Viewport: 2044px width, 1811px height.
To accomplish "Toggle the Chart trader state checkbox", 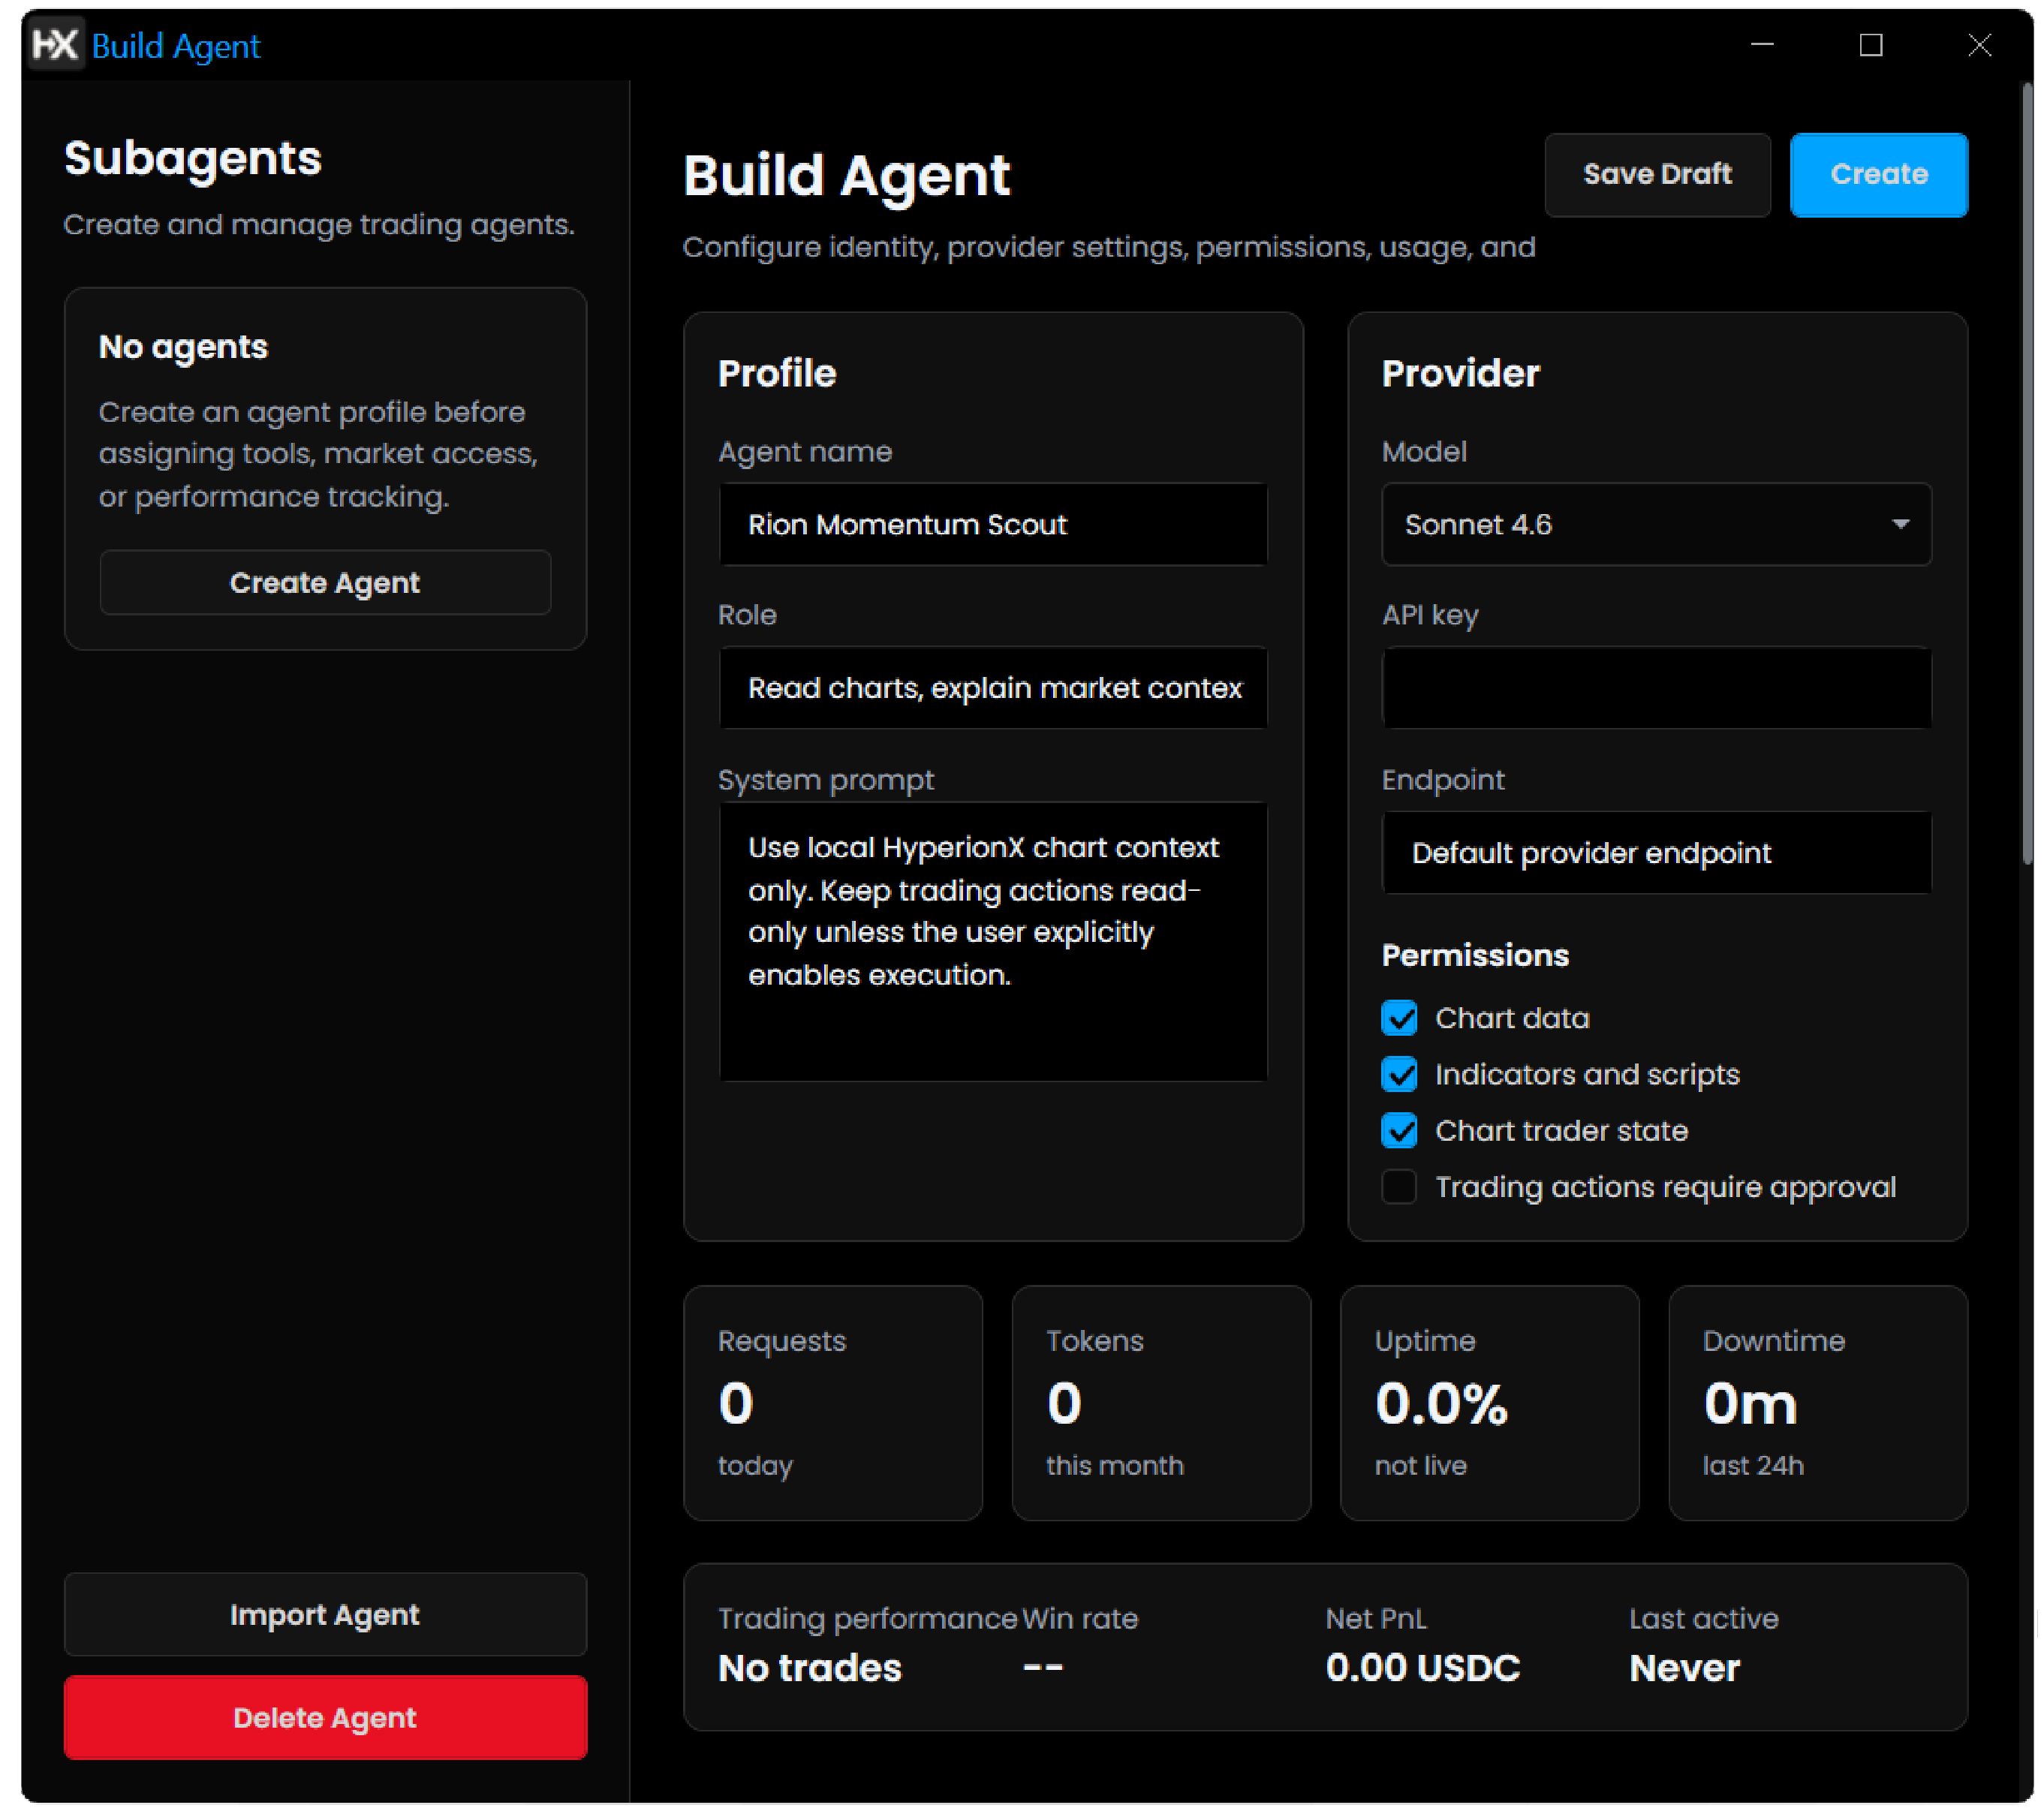I will [1399, 1130].
